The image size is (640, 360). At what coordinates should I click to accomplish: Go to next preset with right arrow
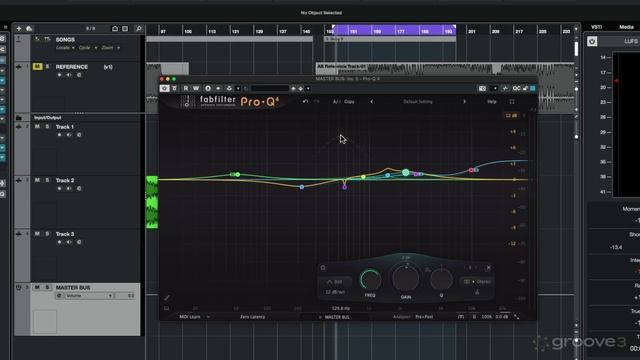[464, 101]
